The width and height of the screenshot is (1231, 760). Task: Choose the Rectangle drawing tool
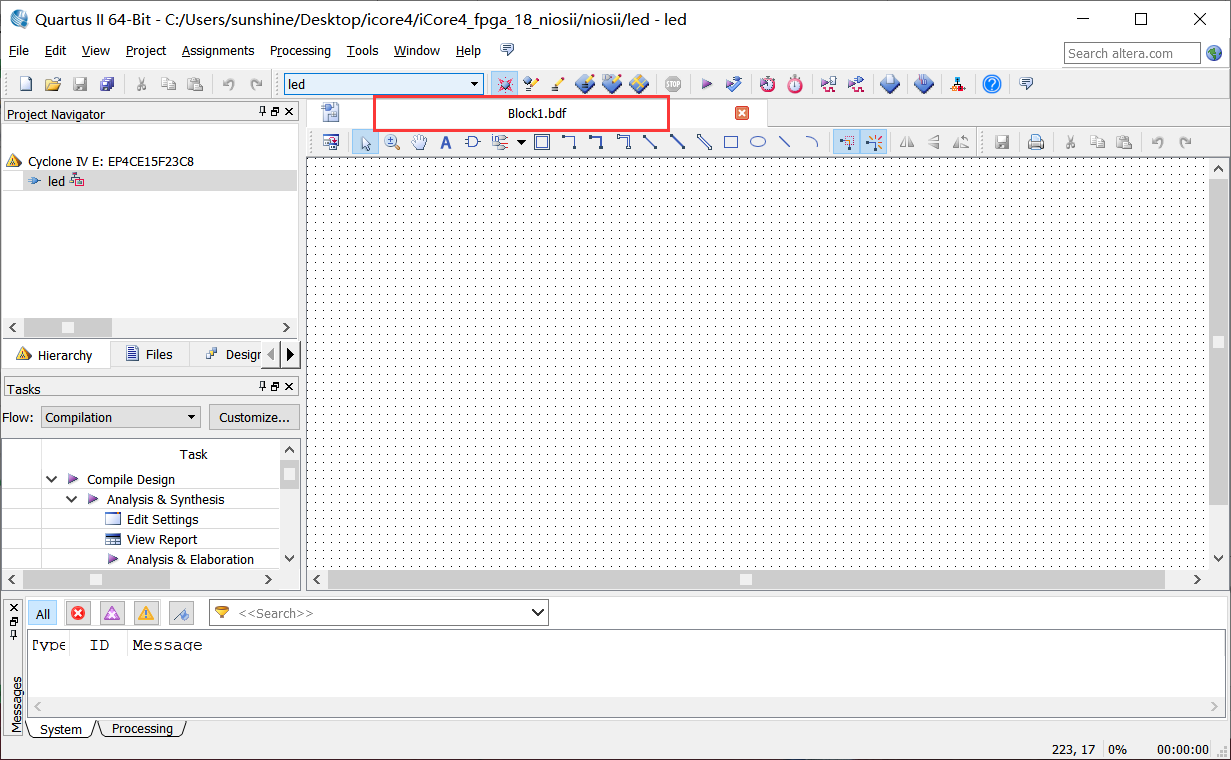click(731, 142)
